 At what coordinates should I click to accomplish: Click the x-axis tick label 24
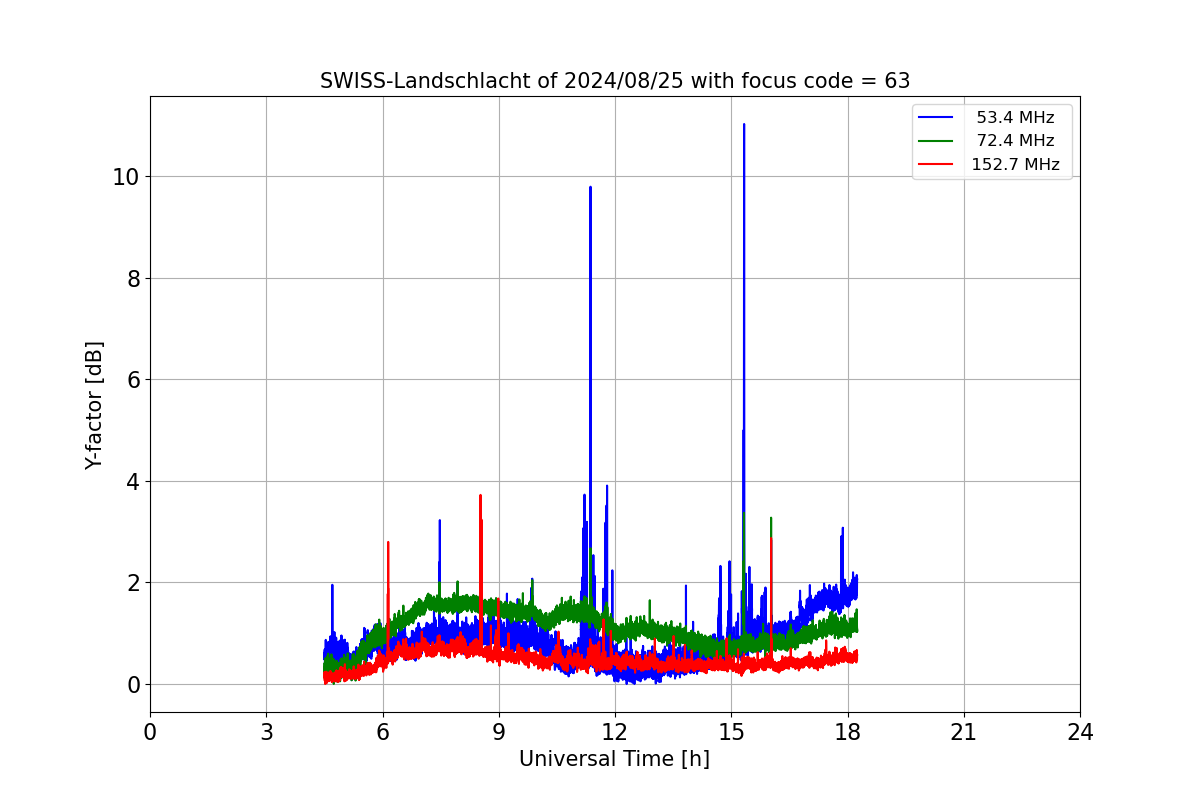click(x=1080, y=732)
